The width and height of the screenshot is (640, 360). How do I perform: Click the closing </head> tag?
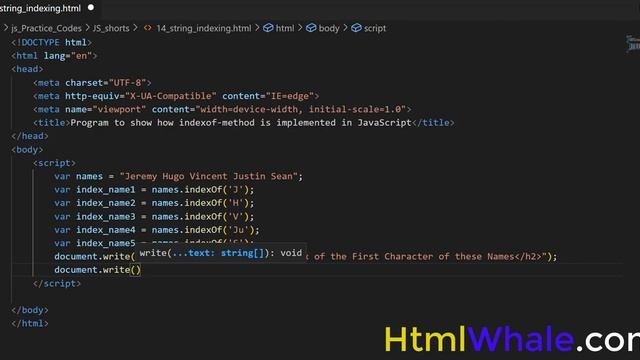30,136
